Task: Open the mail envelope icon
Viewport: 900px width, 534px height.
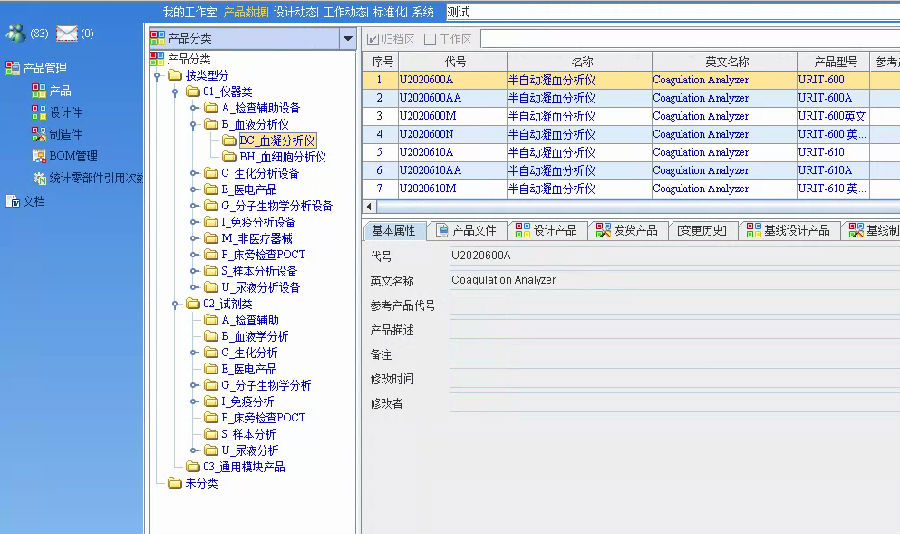Action: click(x=67, y=34)
